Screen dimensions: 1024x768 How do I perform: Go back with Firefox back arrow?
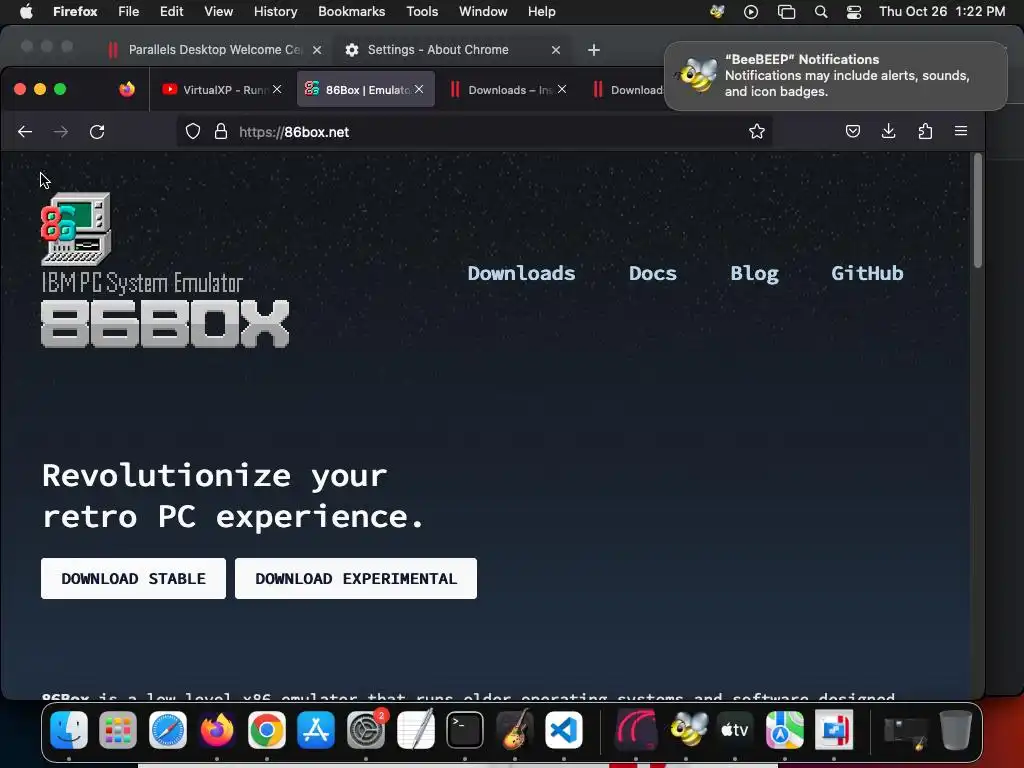point(25,132)
